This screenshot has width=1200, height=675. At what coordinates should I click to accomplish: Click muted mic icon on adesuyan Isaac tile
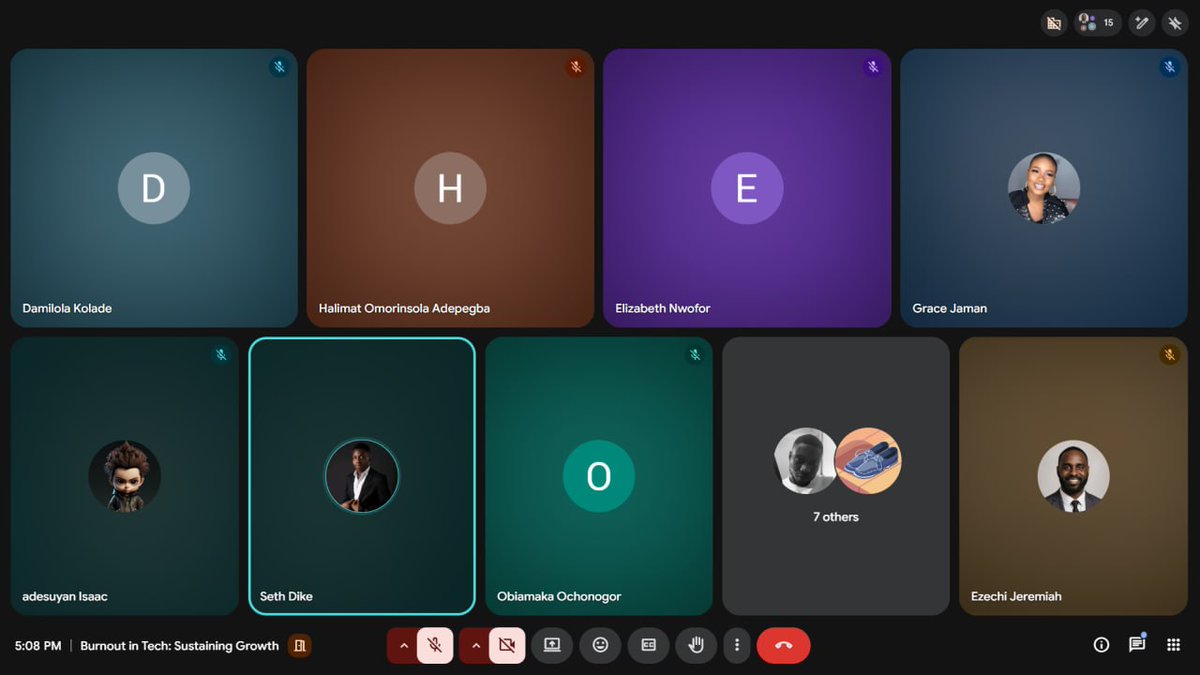(x=221, y=355)
